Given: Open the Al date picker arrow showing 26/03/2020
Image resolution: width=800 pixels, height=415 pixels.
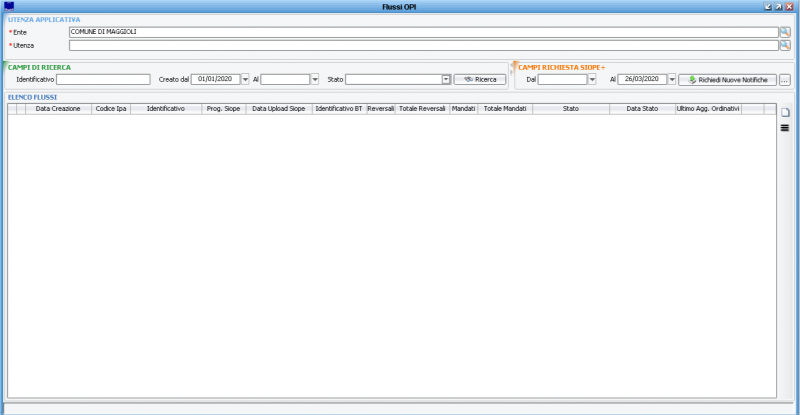Looking at the screenshot, I should [x=672, y=80].
